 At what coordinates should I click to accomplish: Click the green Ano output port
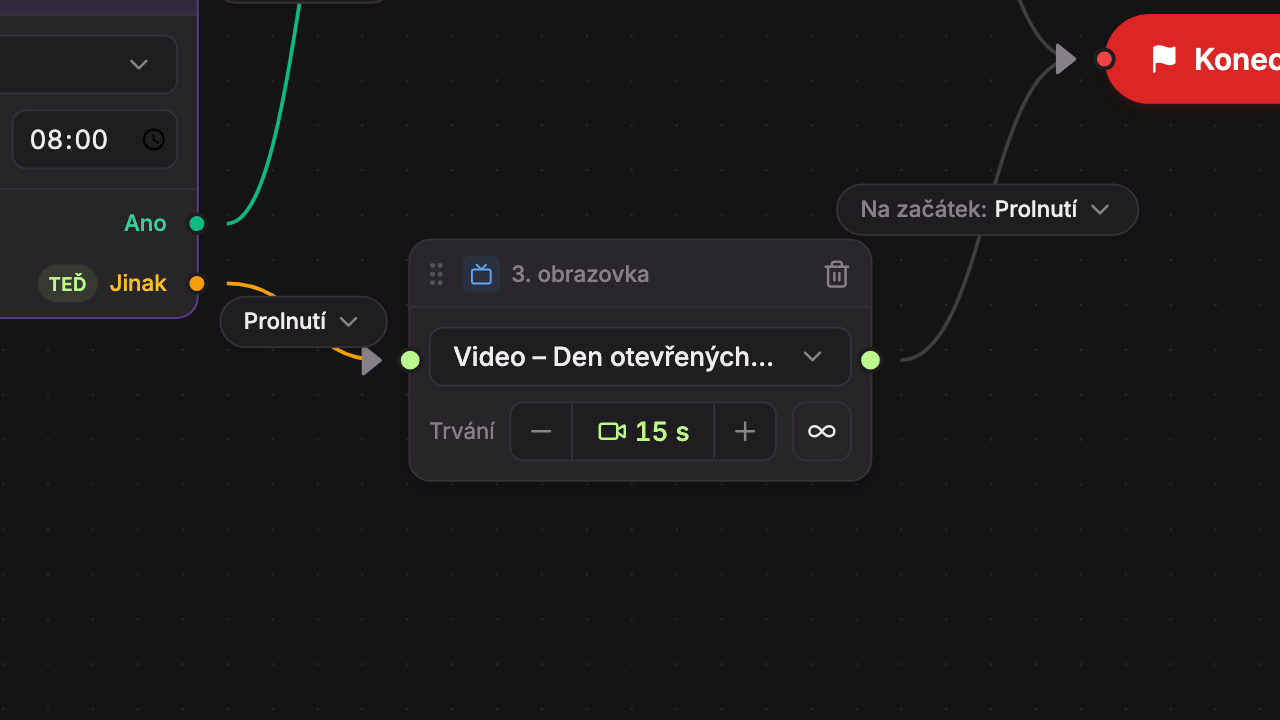click(x=197, y=223)
